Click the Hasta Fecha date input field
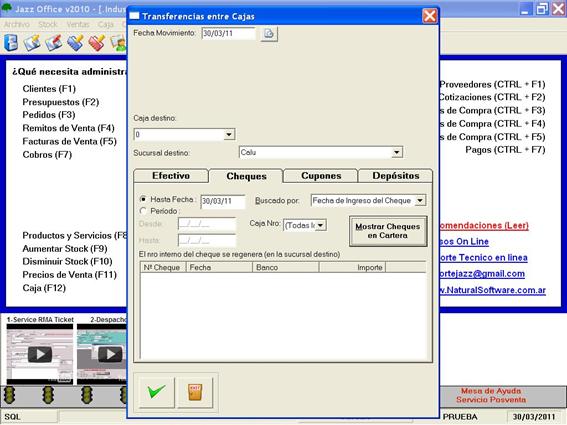The height and width of the screenshot is (425, 567). [x=223, y=201]
